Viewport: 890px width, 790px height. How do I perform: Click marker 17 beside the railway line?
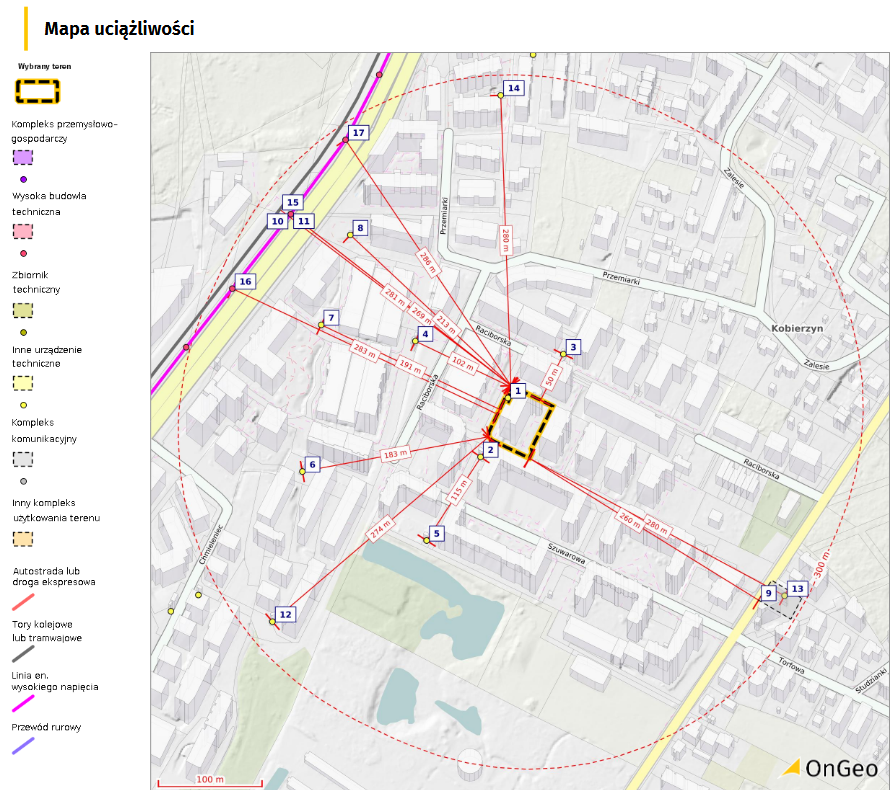(x=358, y=131)
